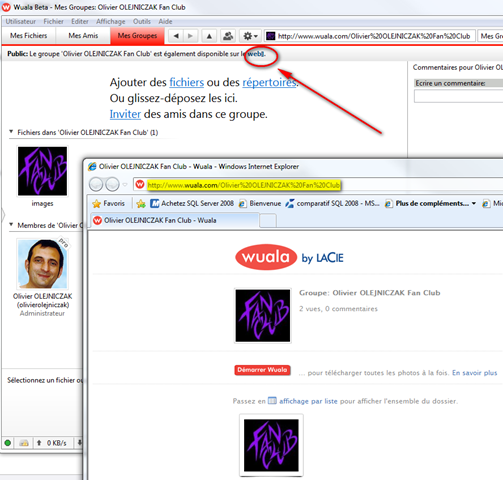Image resolution: width=503 pixels, height=480 pixels.
Task: Expand 'Plus de compléments...' dropdown in favorites bar
Action: tap(474, 203)
